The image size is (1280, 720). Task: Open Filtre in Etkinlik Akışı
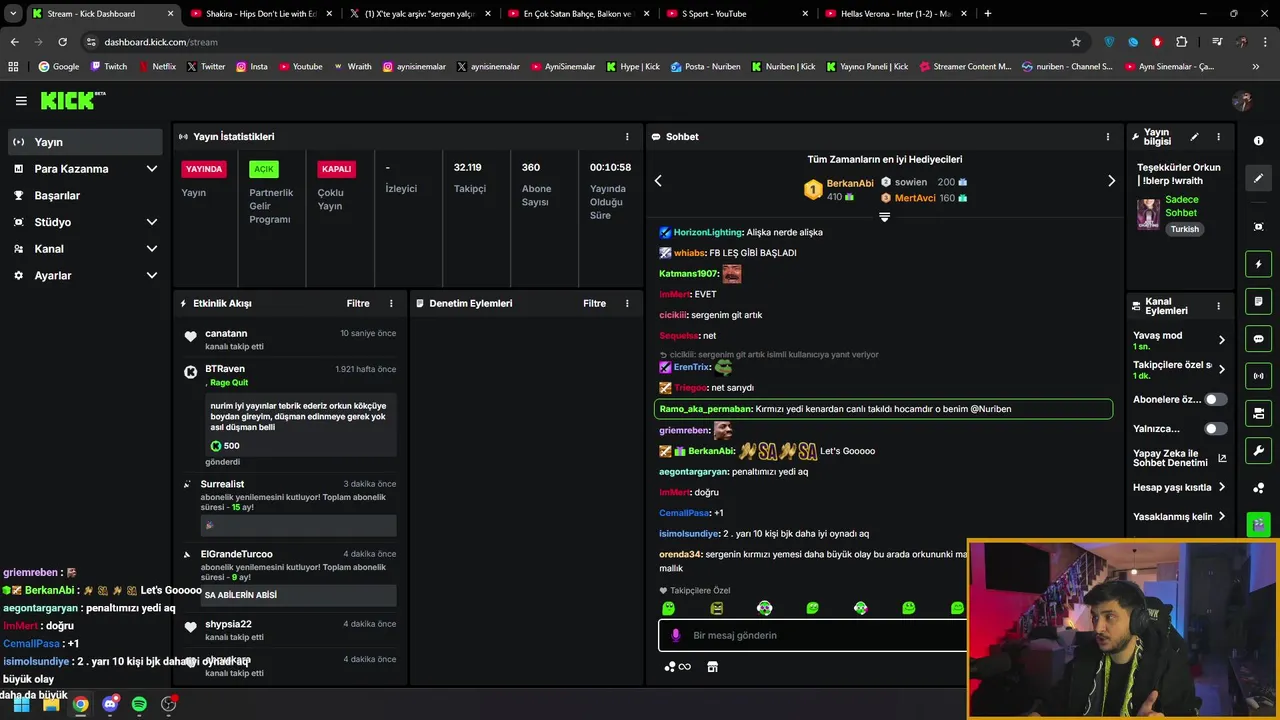click(x=358, y=303)
